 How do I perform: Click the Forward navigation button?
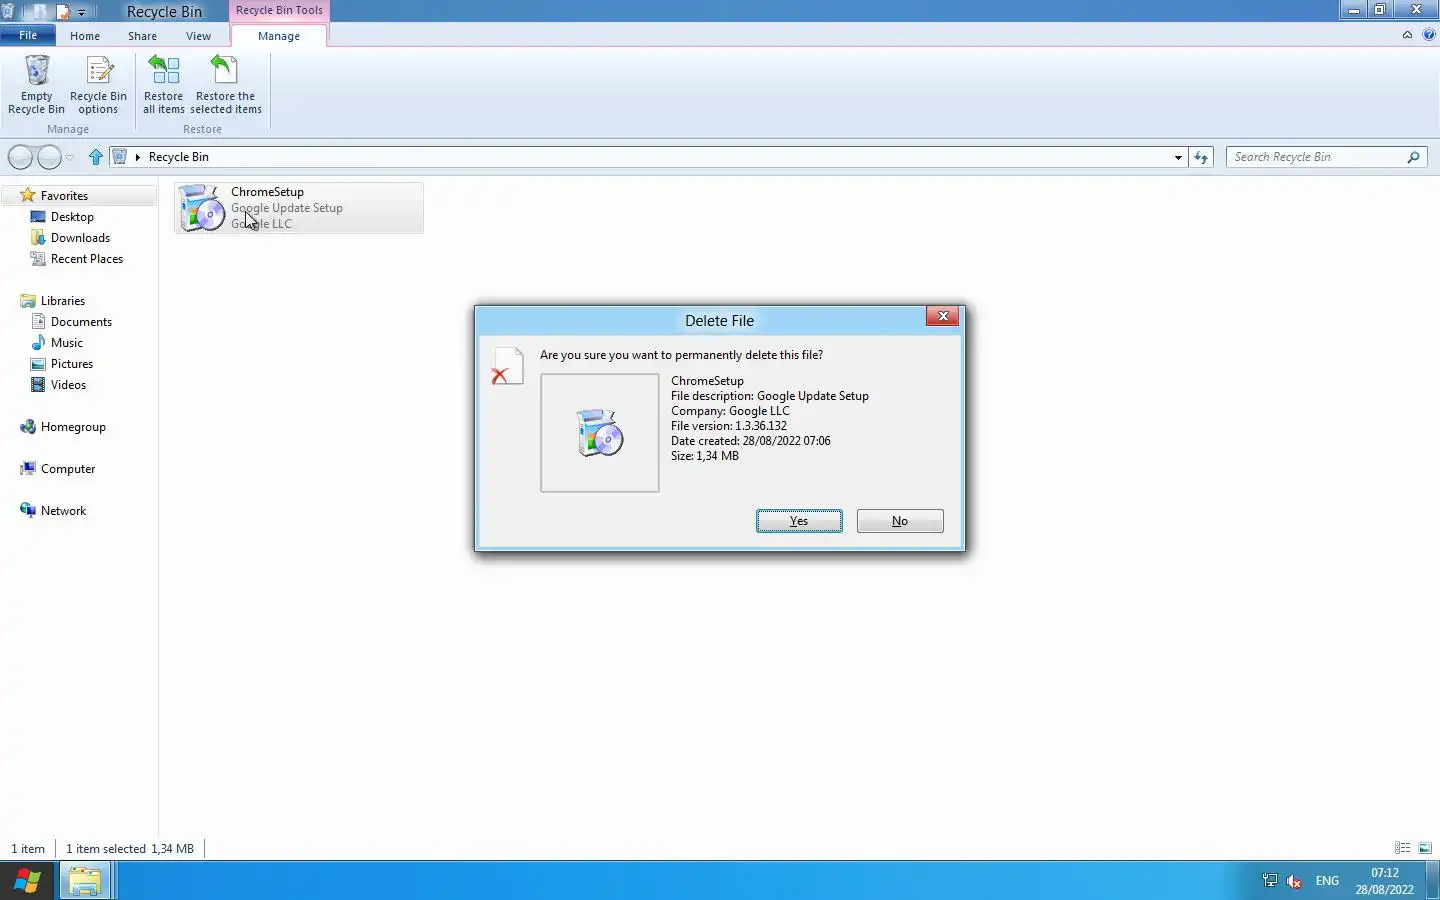[49, 157]
